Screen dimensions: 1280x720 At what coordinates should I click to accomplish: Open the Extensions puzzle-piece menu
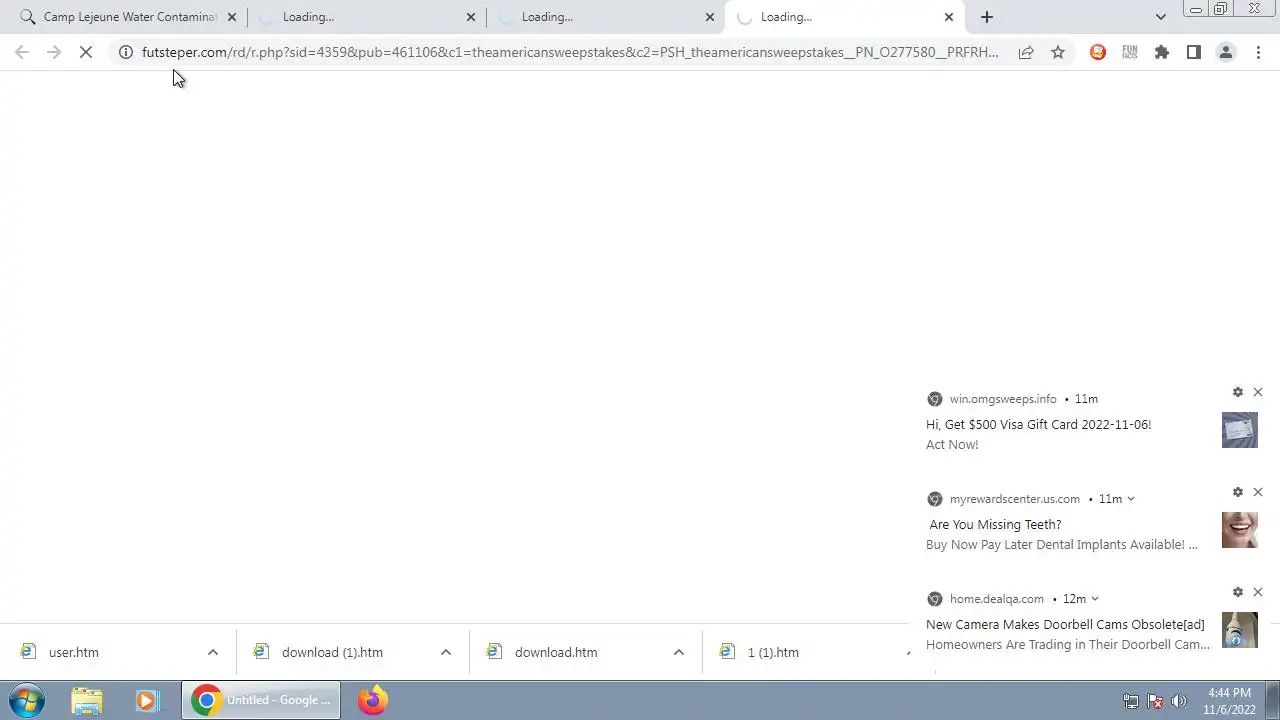[1162, 52]
